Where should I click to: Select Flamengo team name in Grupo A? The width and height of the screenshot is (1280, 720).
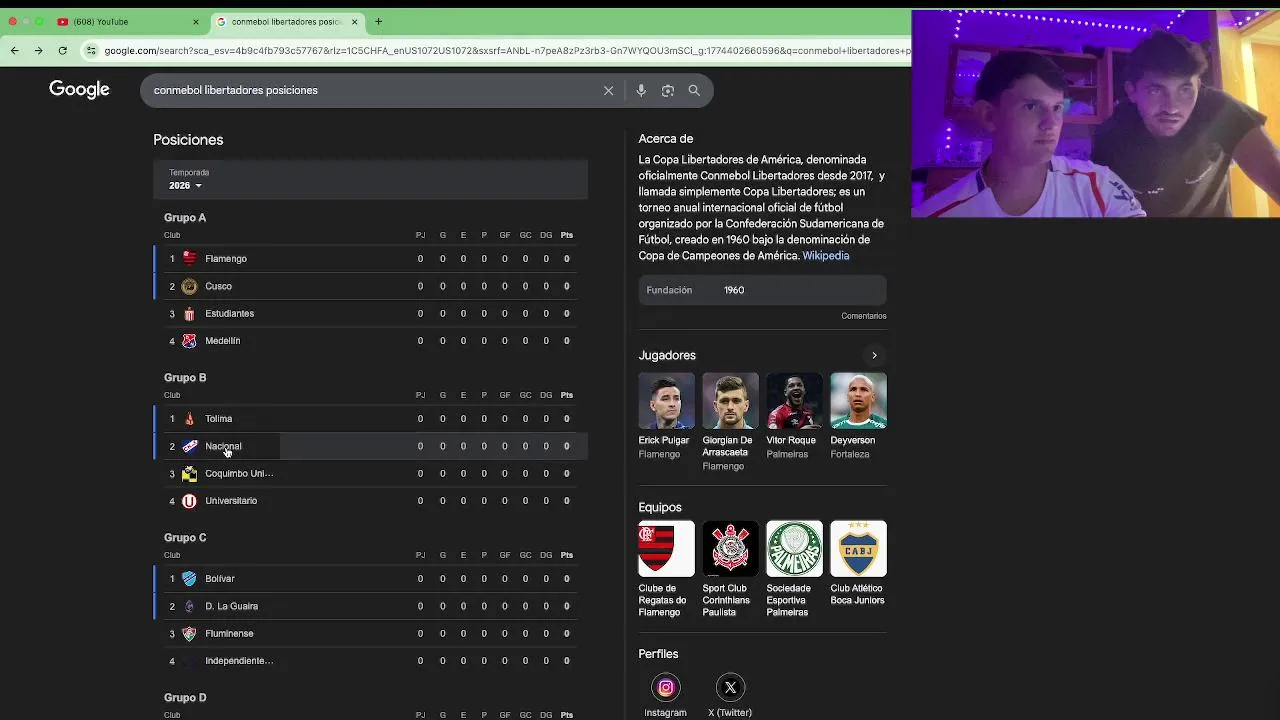coord(226,258)
